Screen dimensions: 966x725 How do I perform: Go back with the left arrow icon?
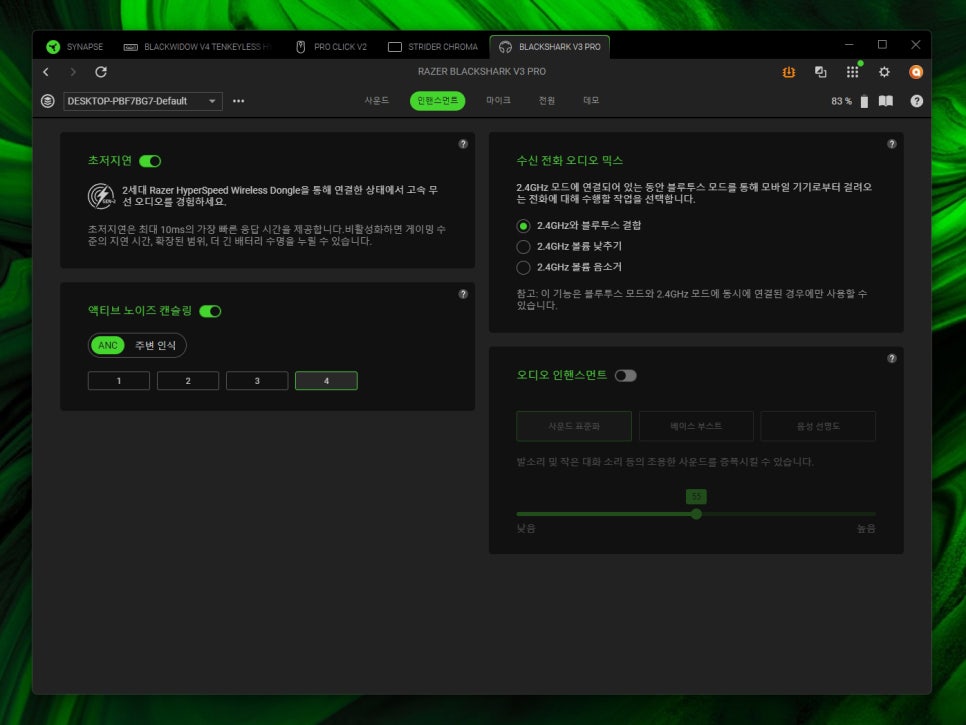pyautogui.click(x=46, y=72)
